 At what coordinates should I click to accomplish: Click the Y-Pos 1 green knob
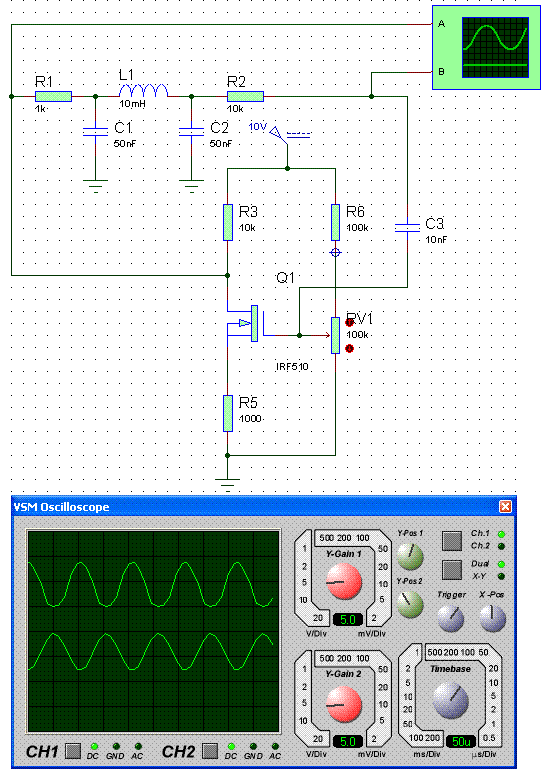410,556
